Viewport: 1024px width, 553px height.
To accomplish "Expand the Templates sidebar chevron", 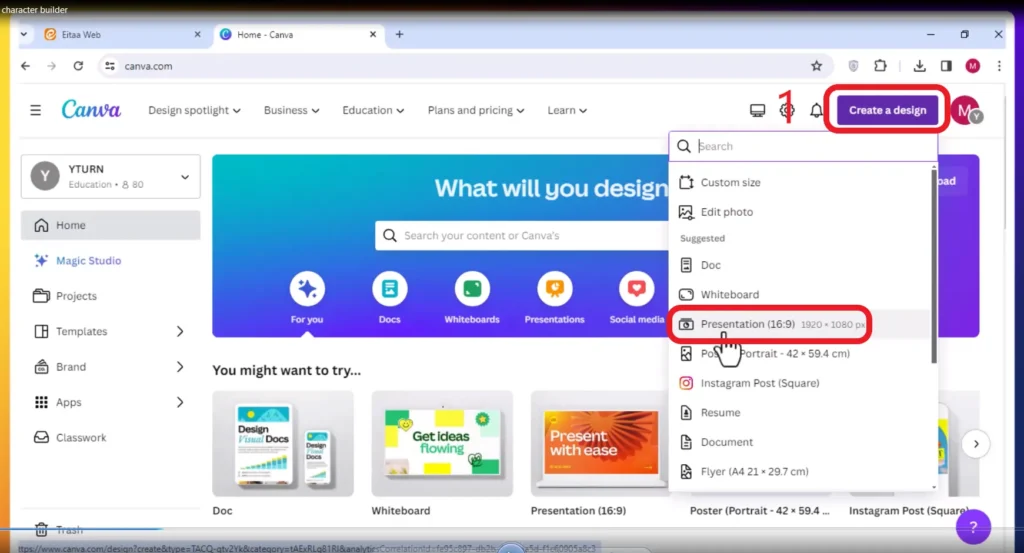I will click(180, 332).
